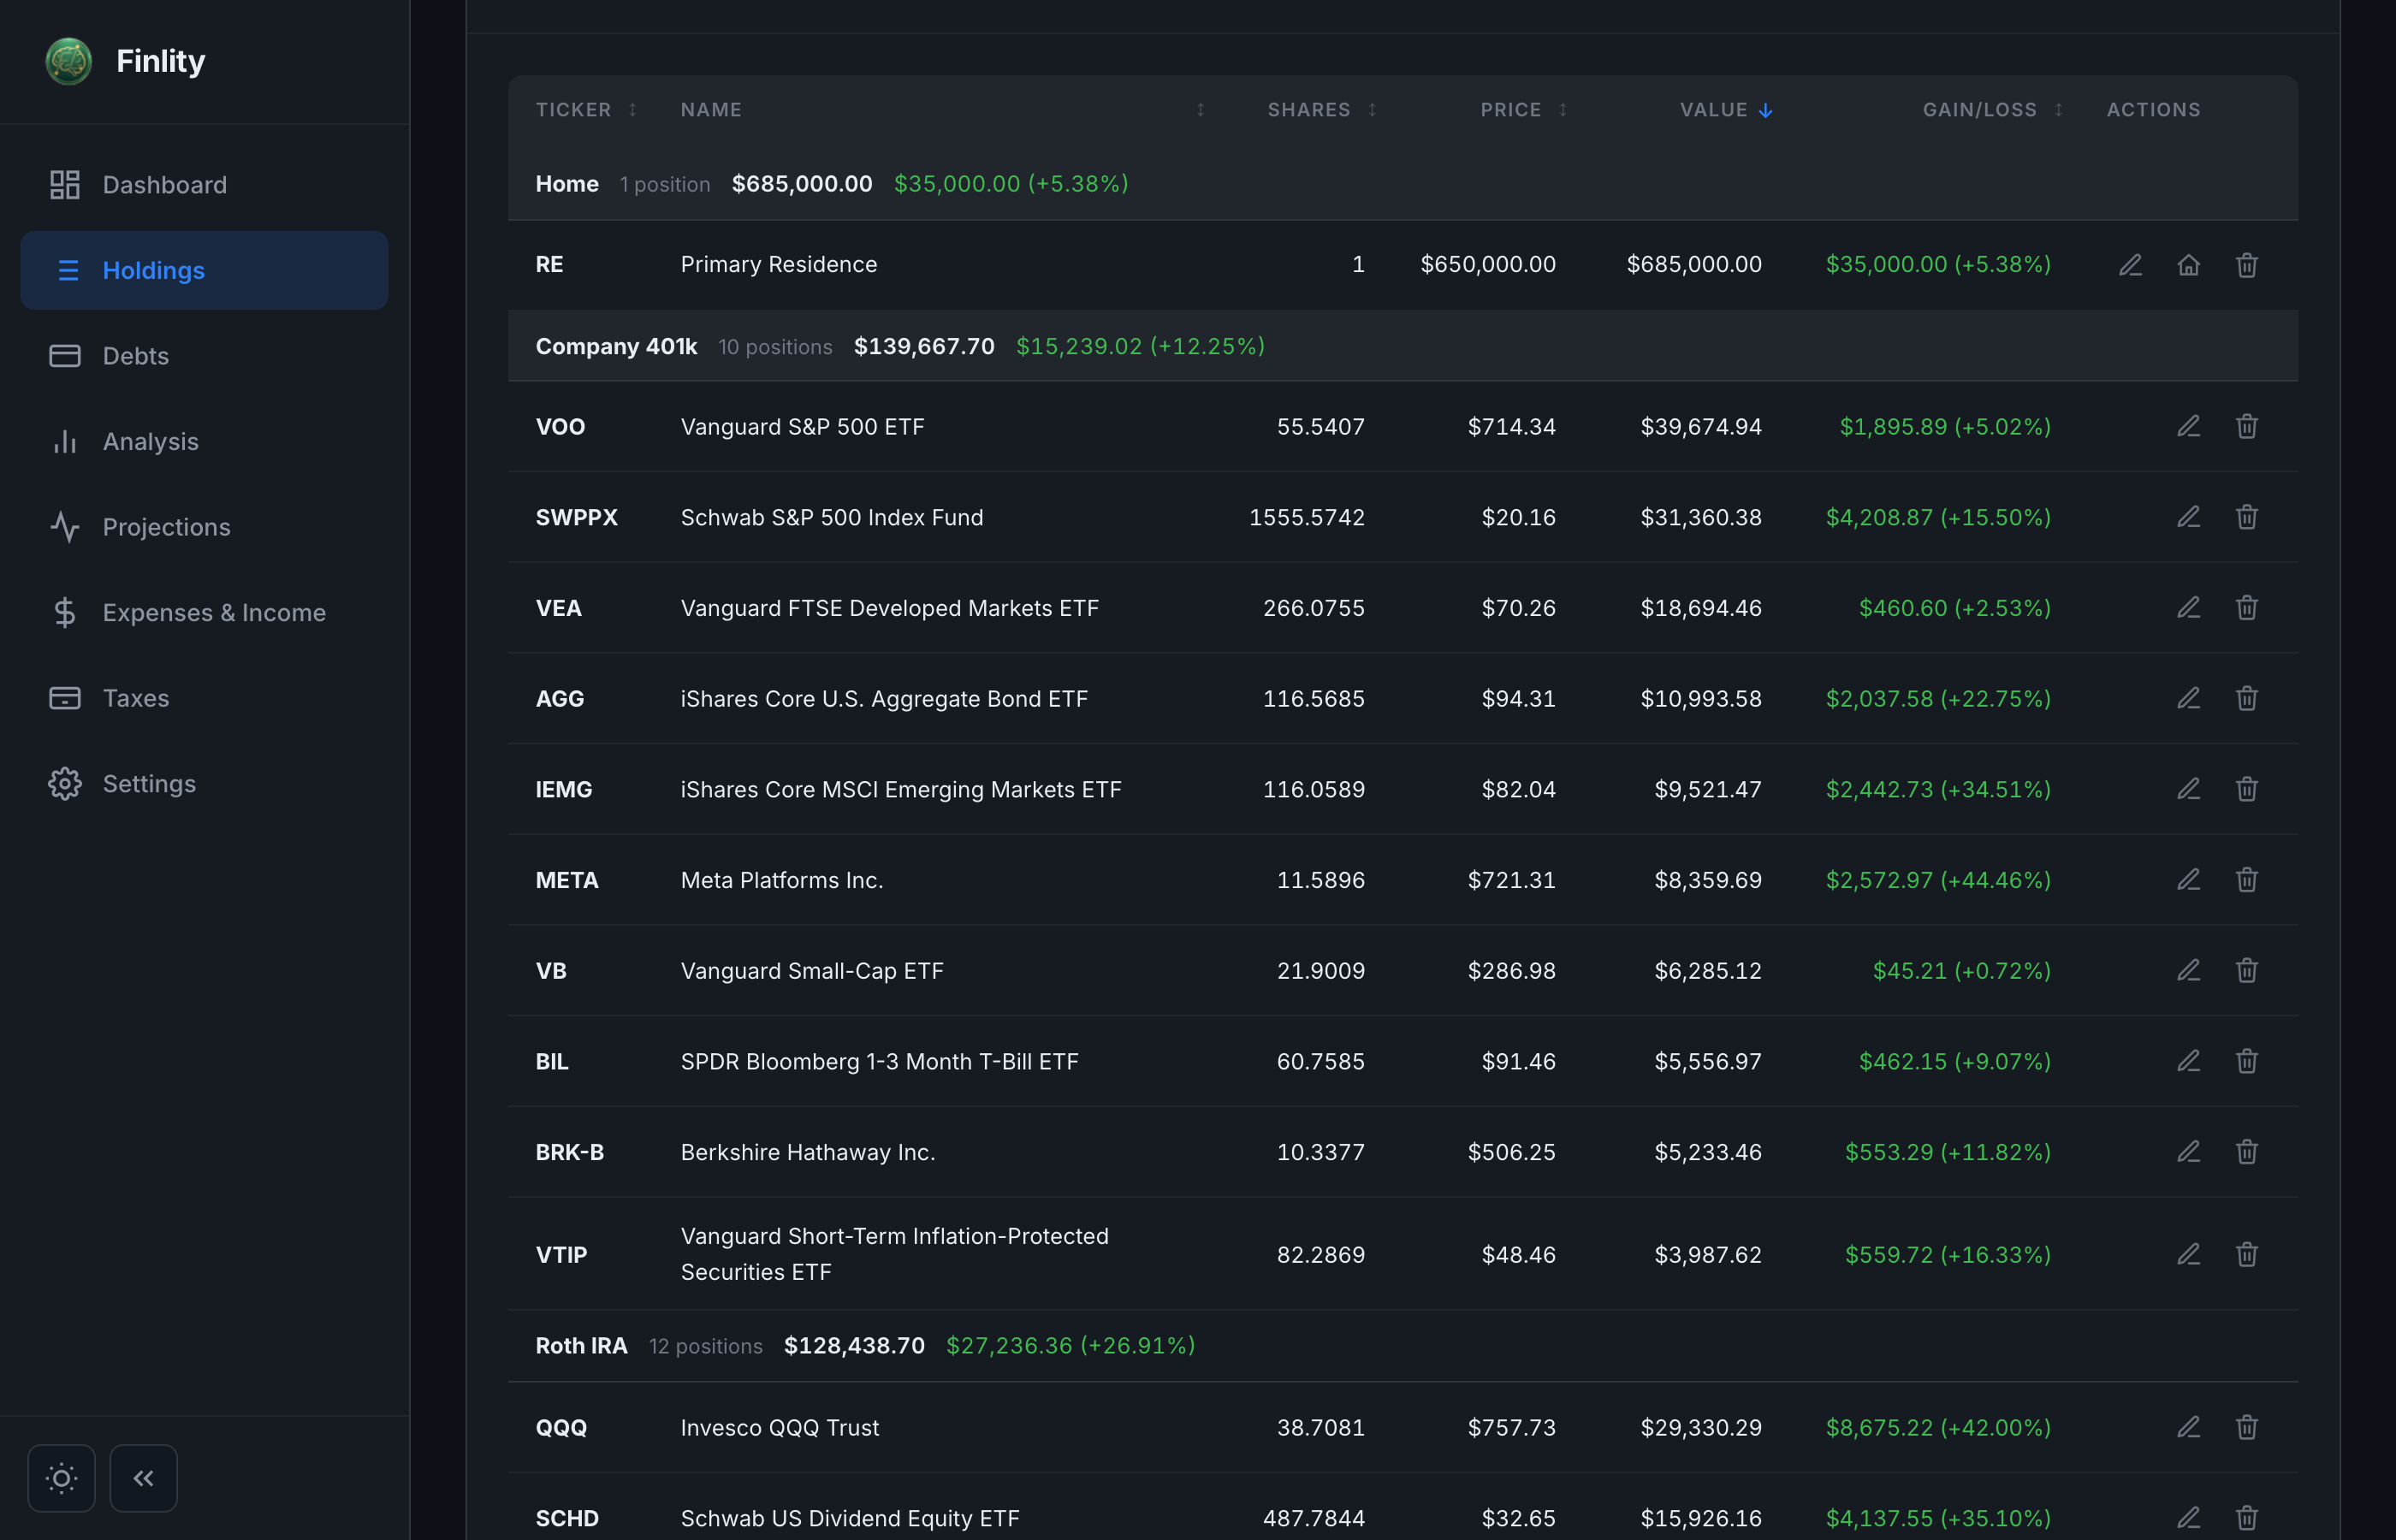The image size is (2396, 1540).
Task: Go to Debts section
Action: [x=204, y=356]
